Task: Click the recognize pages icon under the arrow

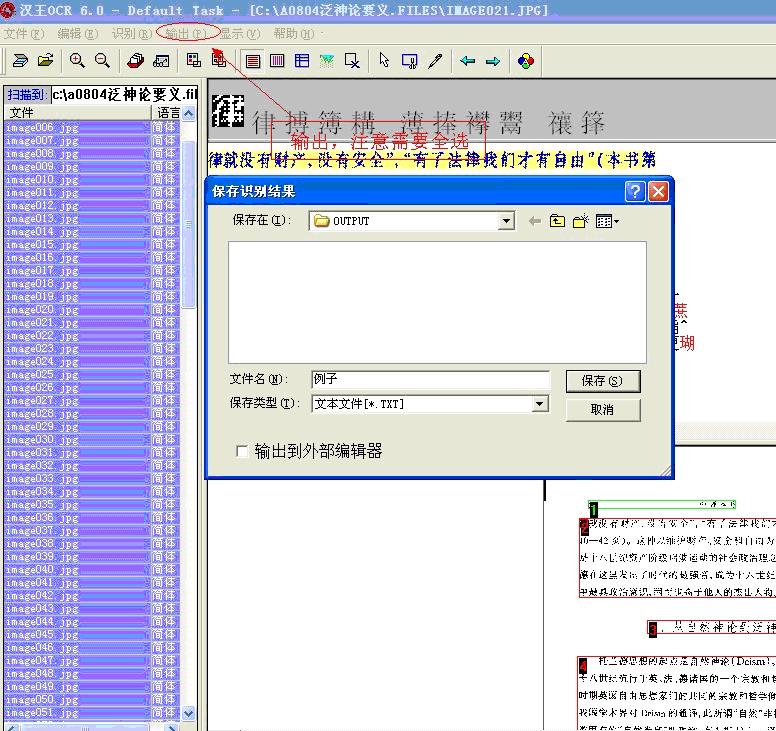Action: 219,61
